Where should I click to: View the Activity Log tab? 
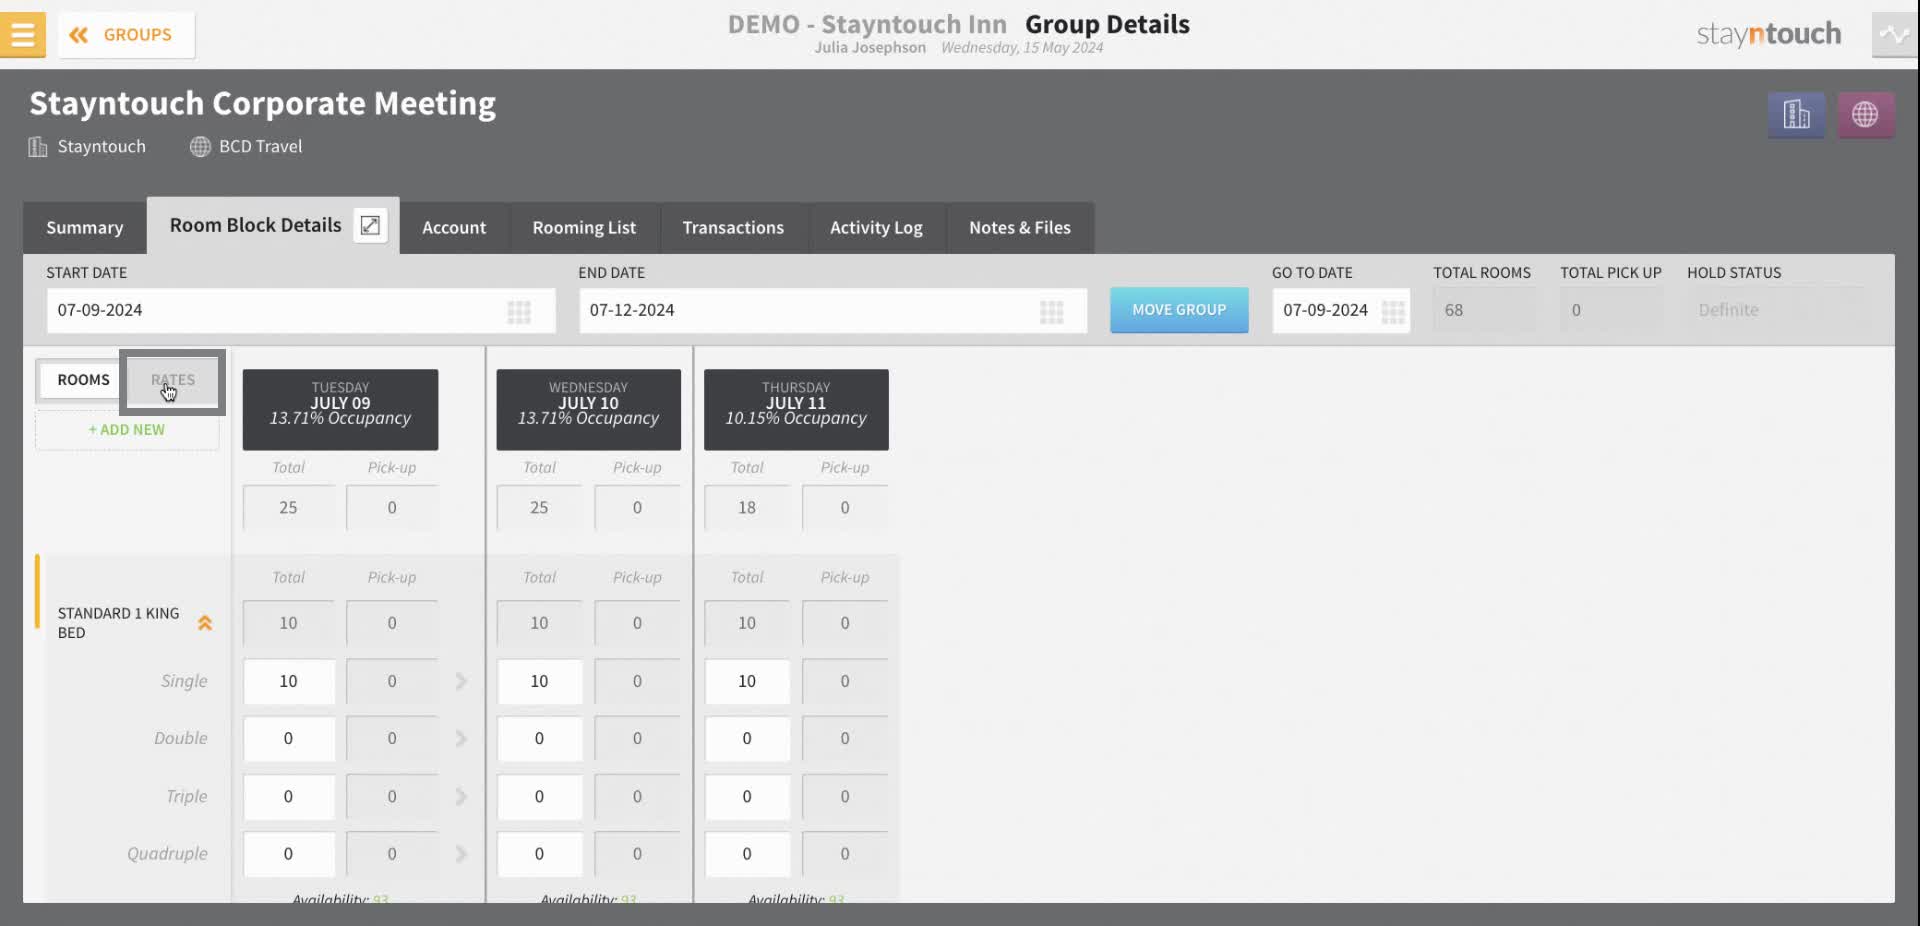(876, 228)
